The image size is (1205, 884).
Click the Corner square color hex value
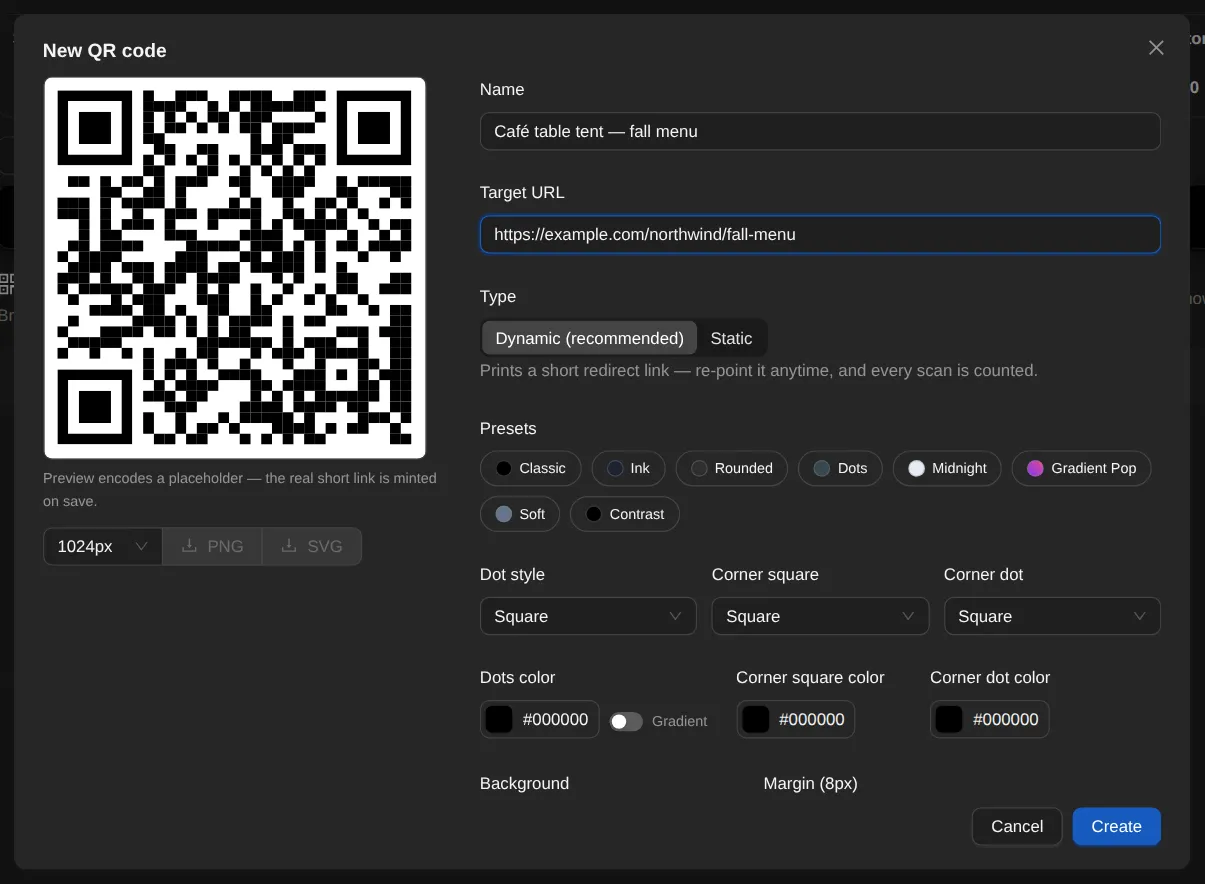812,719
